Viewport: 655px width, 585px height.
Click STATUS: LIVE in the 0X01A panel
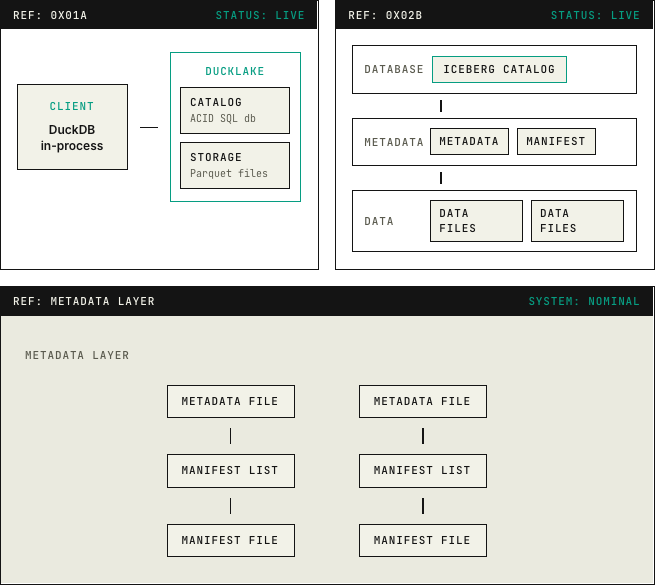[260, 15]
